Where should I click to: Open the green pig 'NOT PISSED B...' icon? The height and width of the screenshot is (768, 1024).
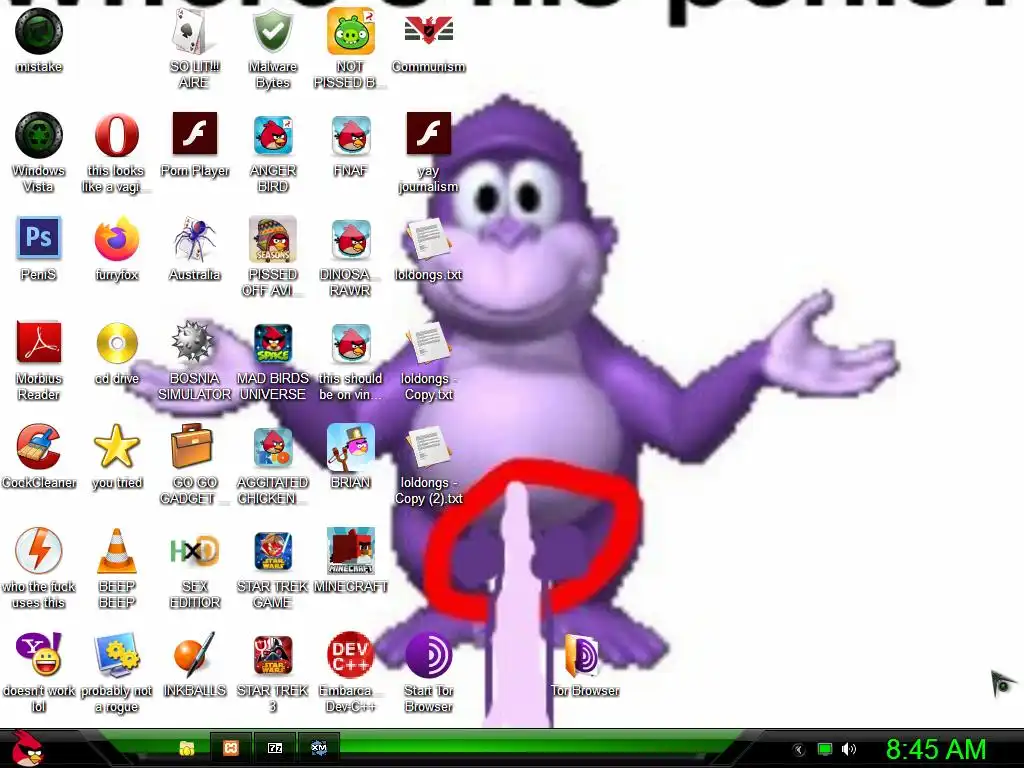pyautogui.click(x=351, y=31)
